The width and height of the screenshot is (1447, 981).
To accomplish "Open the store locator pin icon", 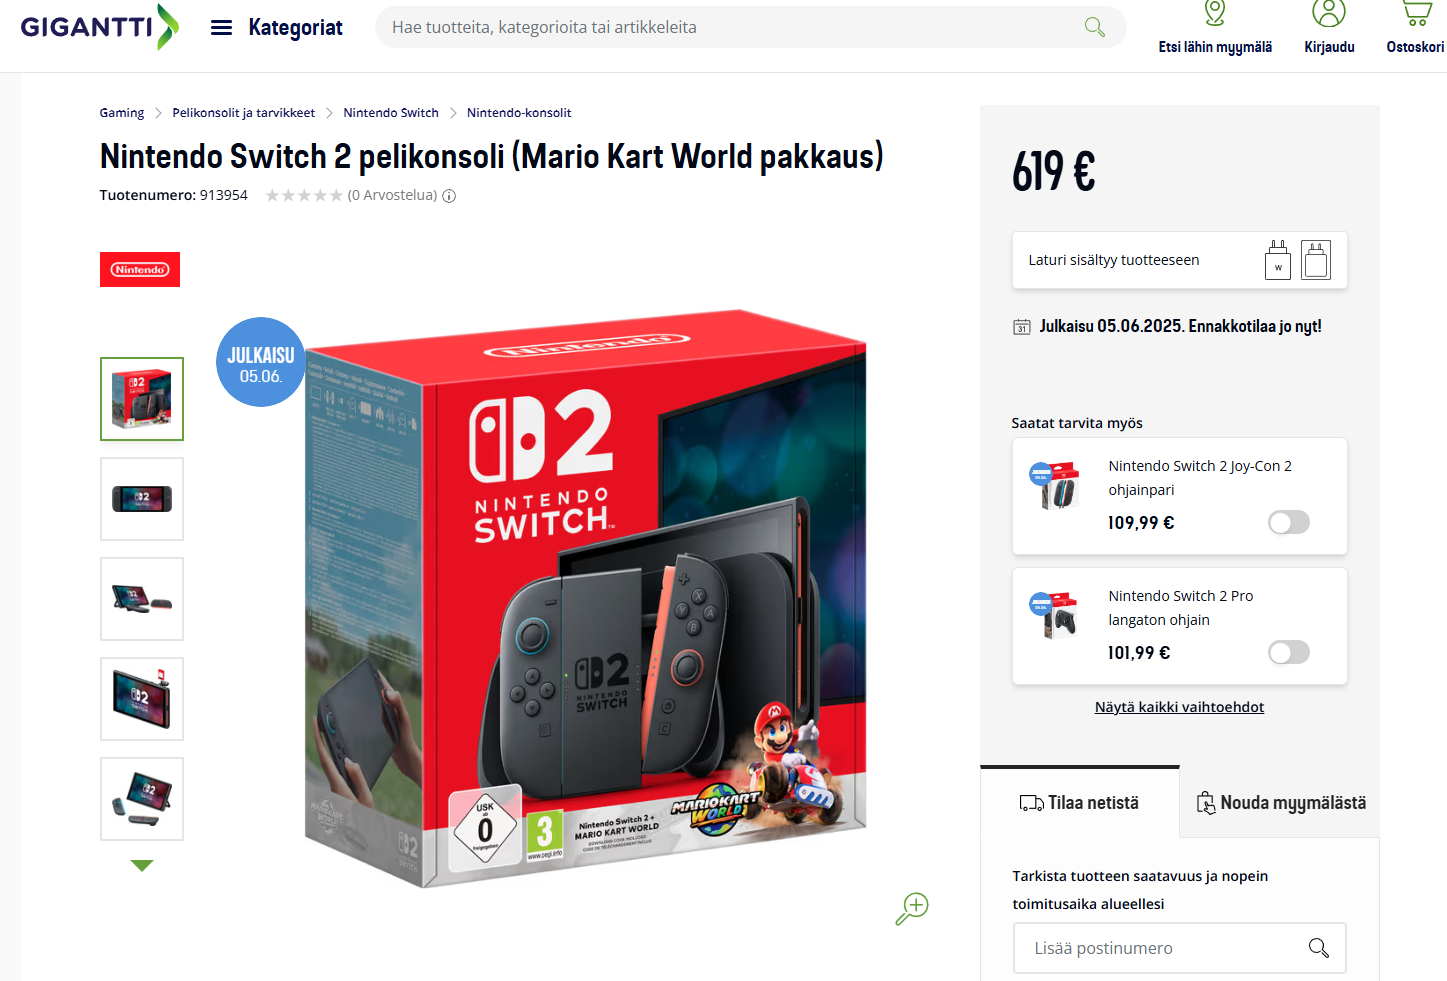I will (1215, 12).
